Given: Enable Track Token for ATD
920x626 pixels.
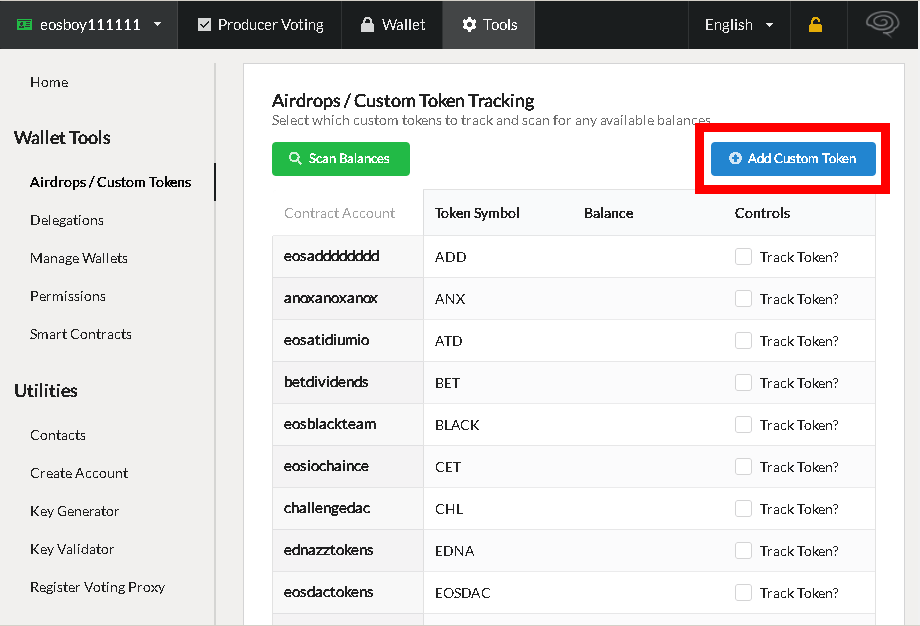Looking at the screenshot, I should pyautogui.click(x=743, y=340).
